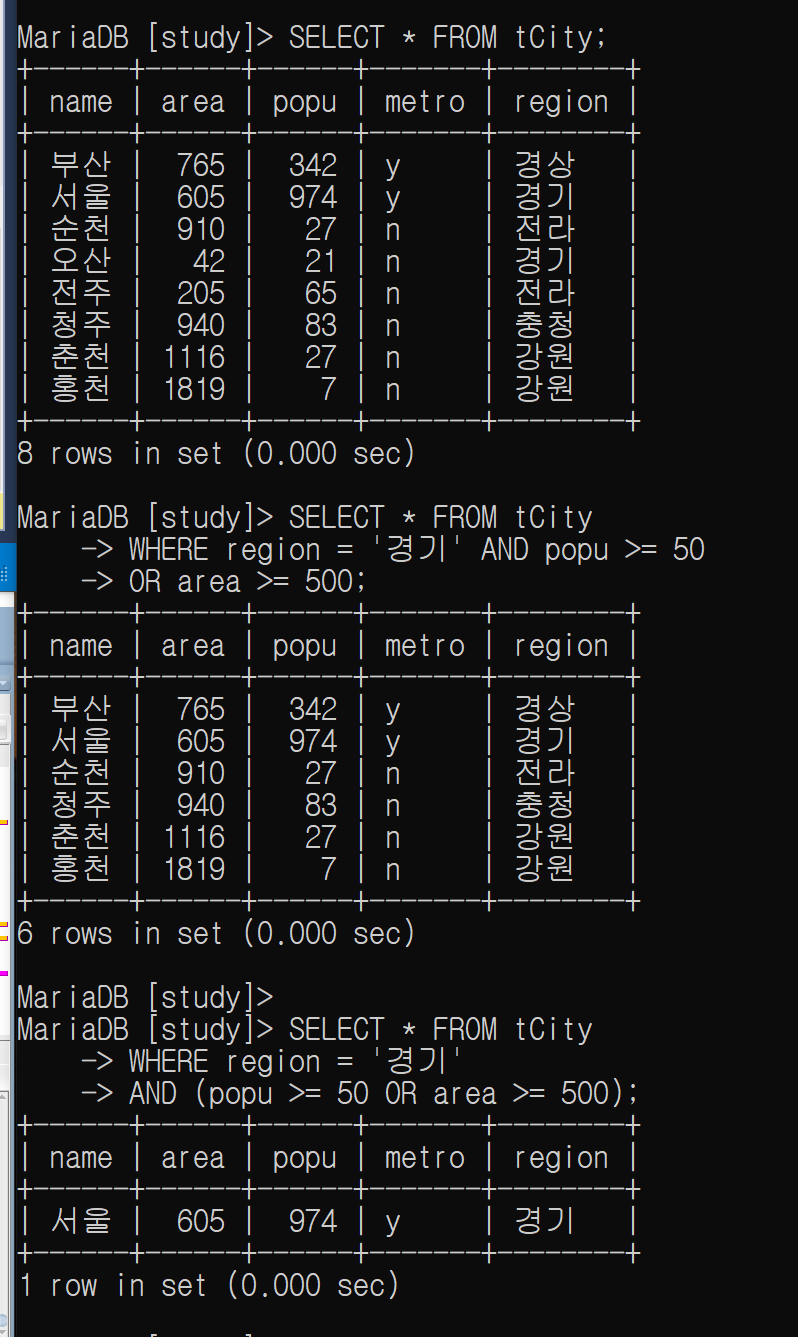Click the third query's 'SELECT * FROM tCity' line
798x1337 pixels.
click(x=441, y=1030)
